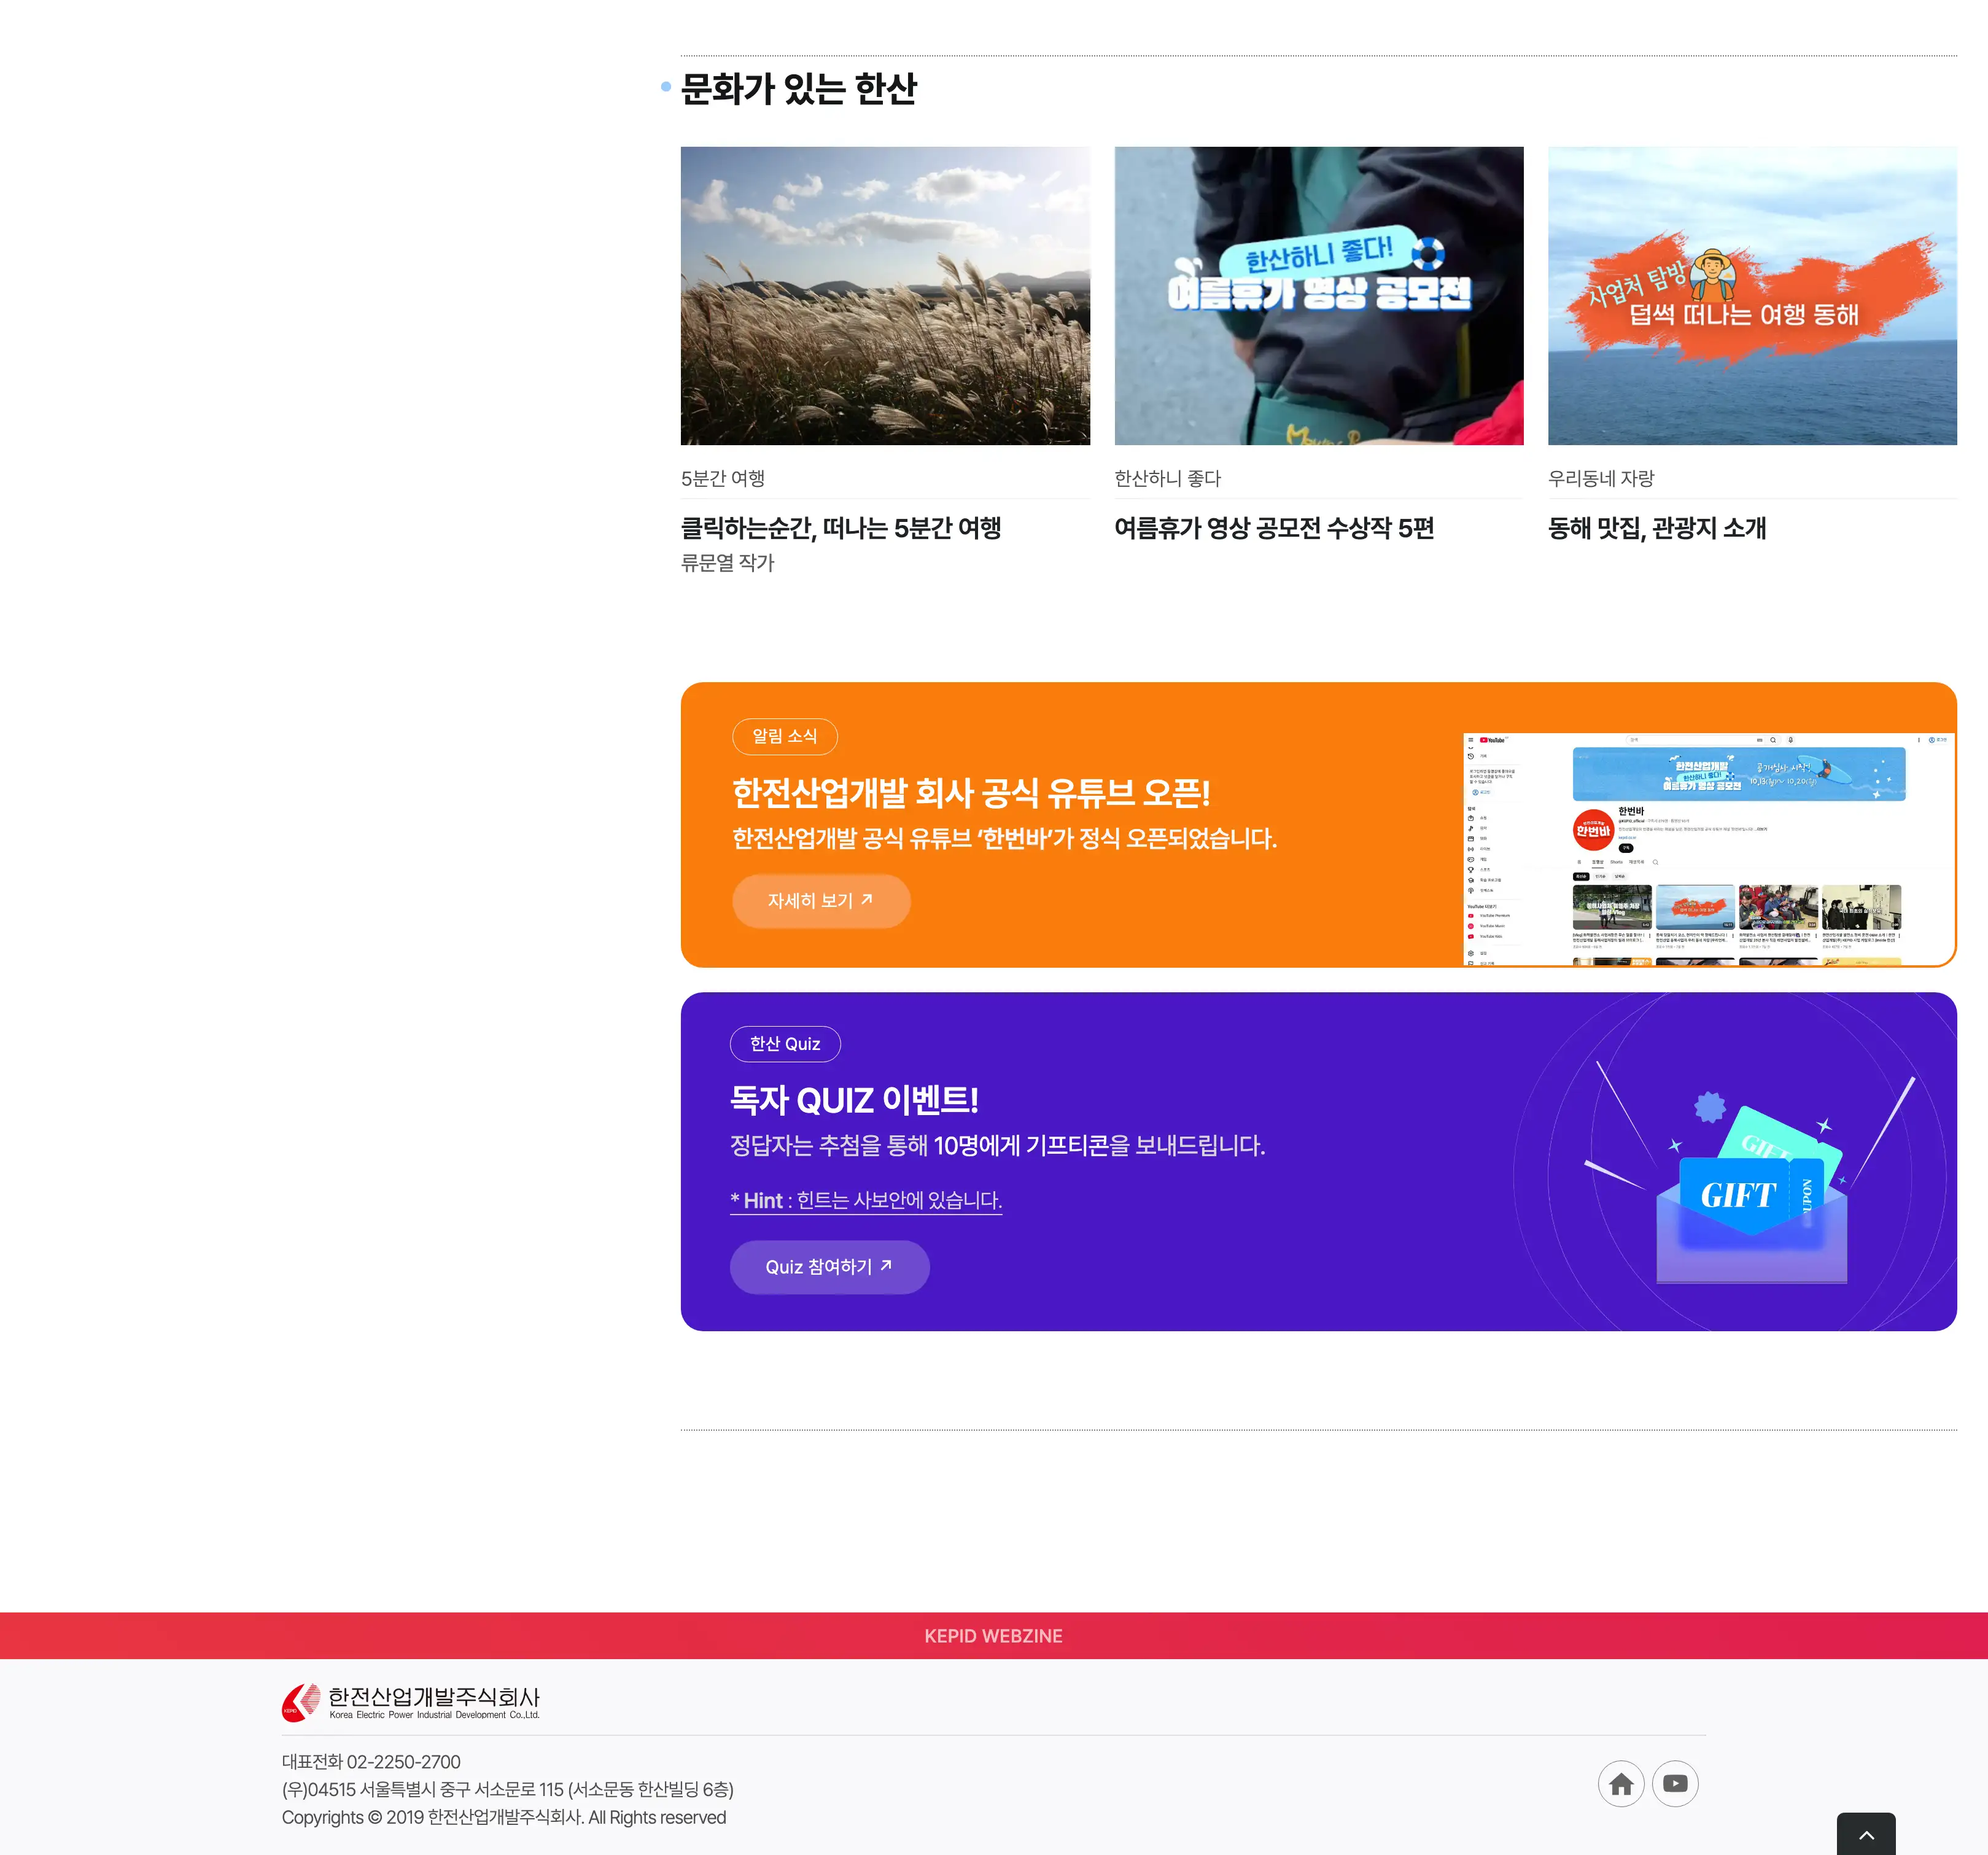Click the search magnifier in the YouTube preview
Image resolution: width=1988 pixels, height=1855 pixels.
pyautogui.click(x=1773, y=740)
